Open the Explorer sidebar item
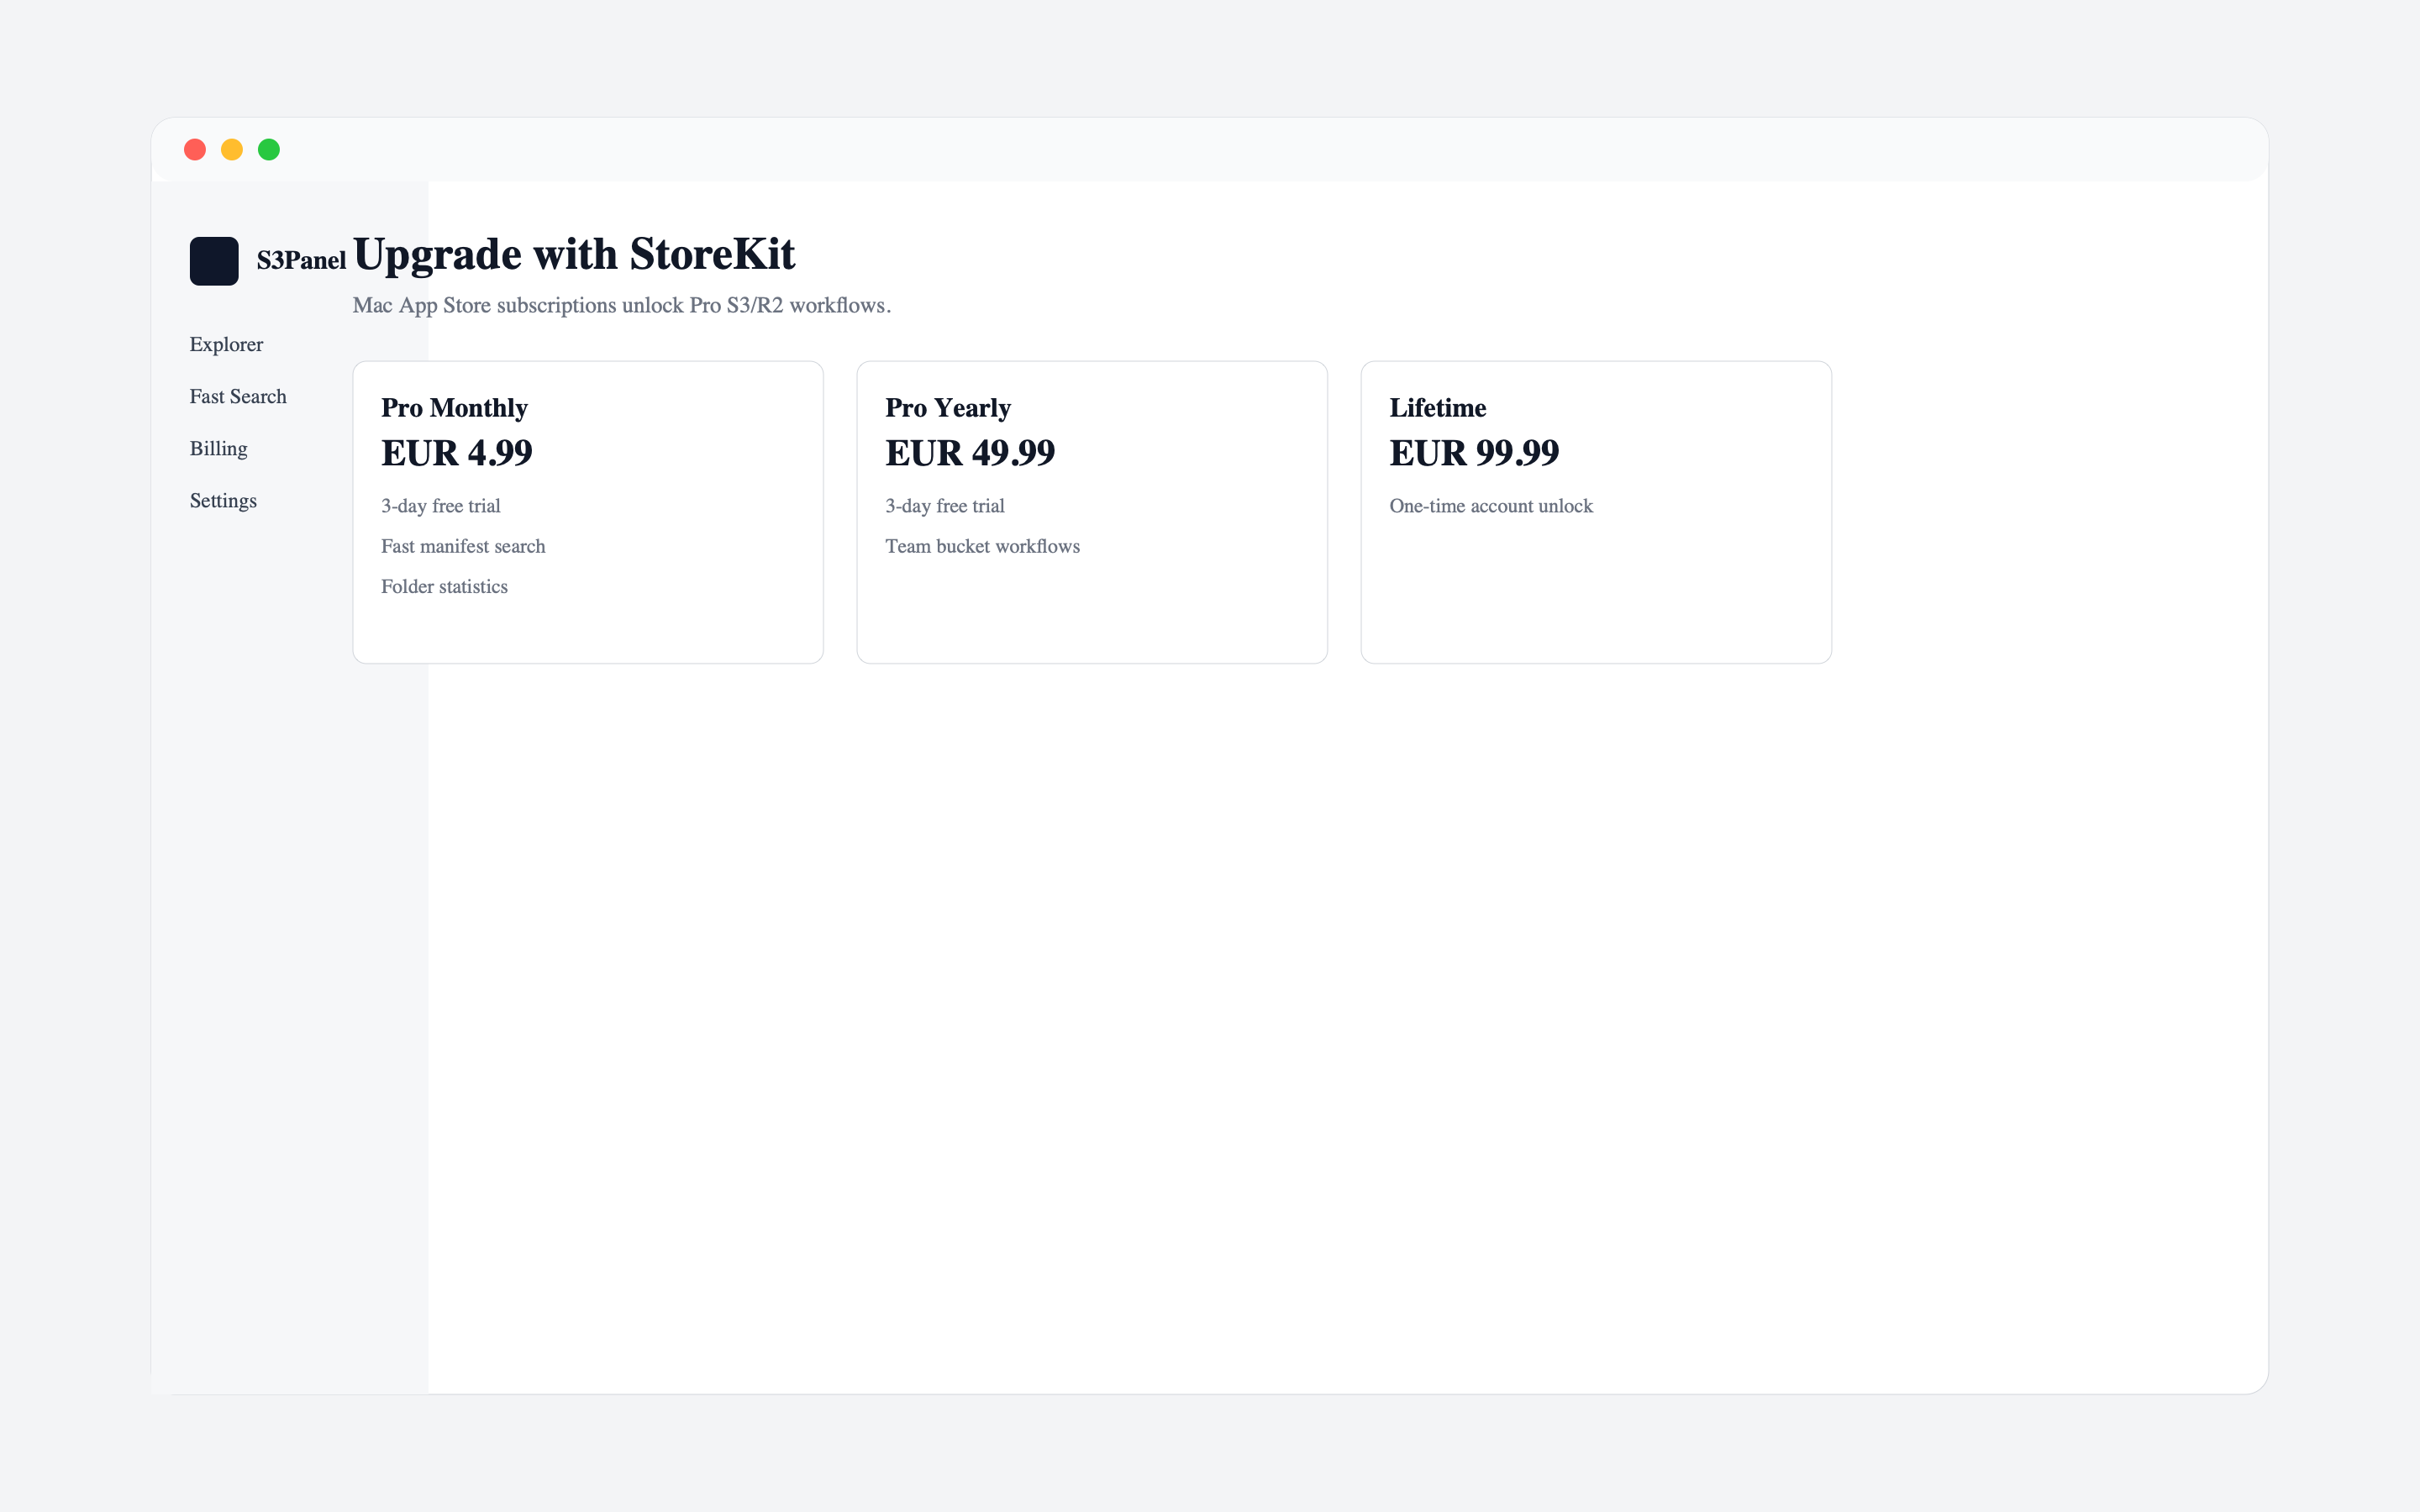2420x1512 pixels. pyautogui.click(x=226, y=344)
